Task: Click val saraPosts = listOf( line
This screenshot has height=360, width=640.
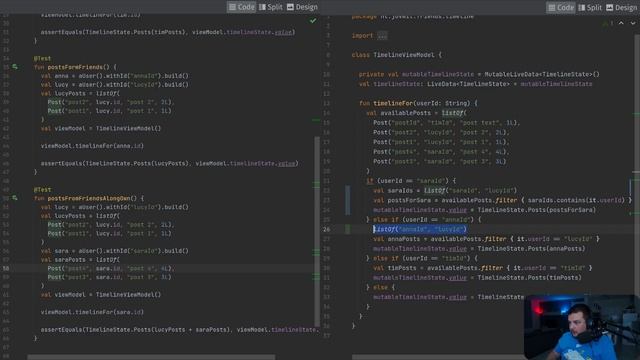Action: 80,260
